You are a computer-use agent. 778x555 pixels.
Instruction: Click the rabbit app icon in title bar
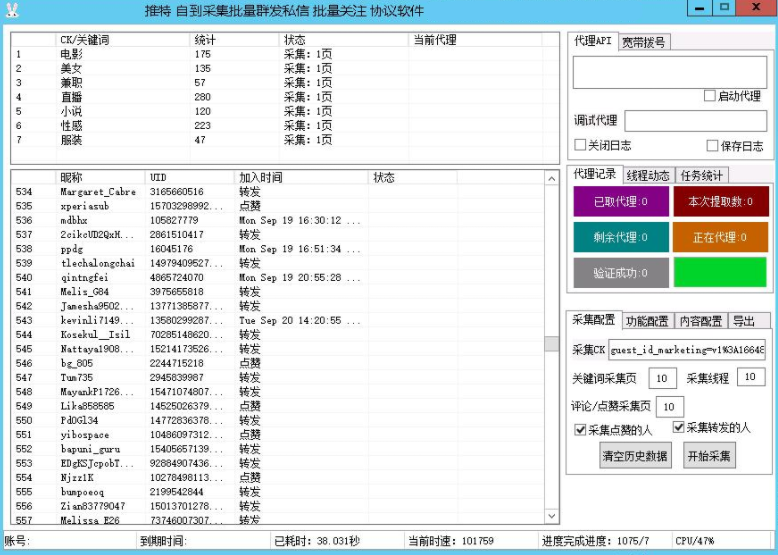(x=11, y=10)
